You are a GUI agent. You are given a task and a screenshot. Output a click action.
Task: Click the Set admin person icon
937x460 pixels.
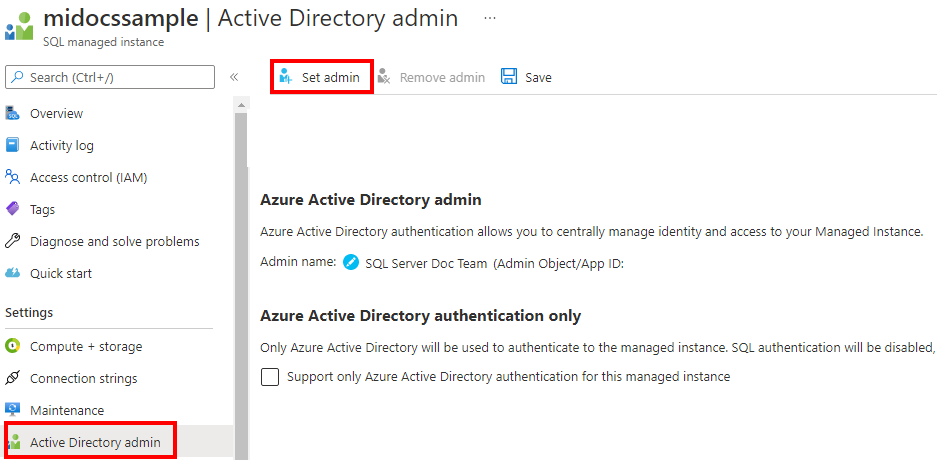coord(286,76)
